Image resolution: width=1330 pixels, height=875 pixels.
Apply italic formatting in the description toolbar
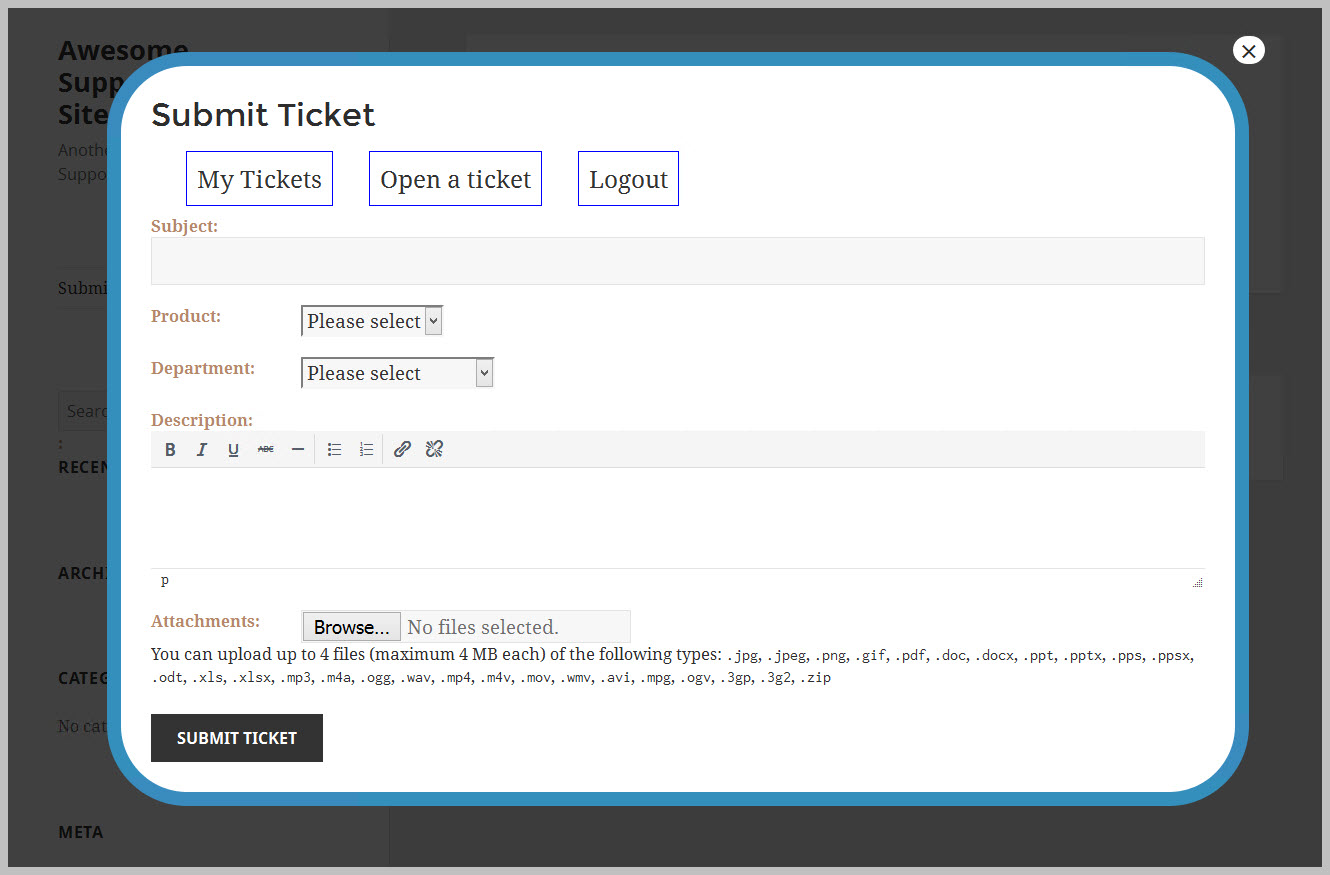click(202, 449)
